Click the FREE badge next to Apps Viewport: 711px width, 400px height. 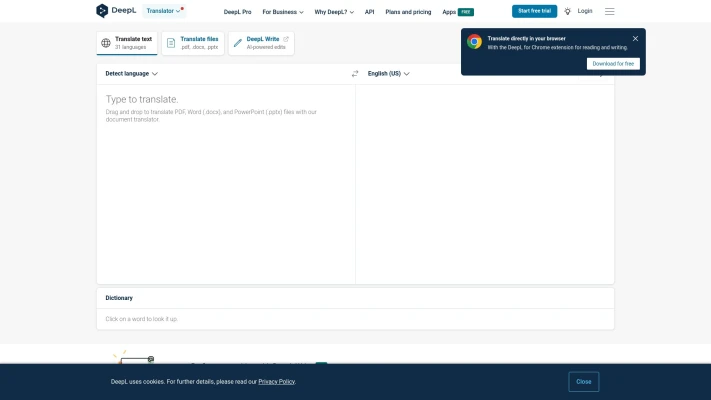[466, 12]
